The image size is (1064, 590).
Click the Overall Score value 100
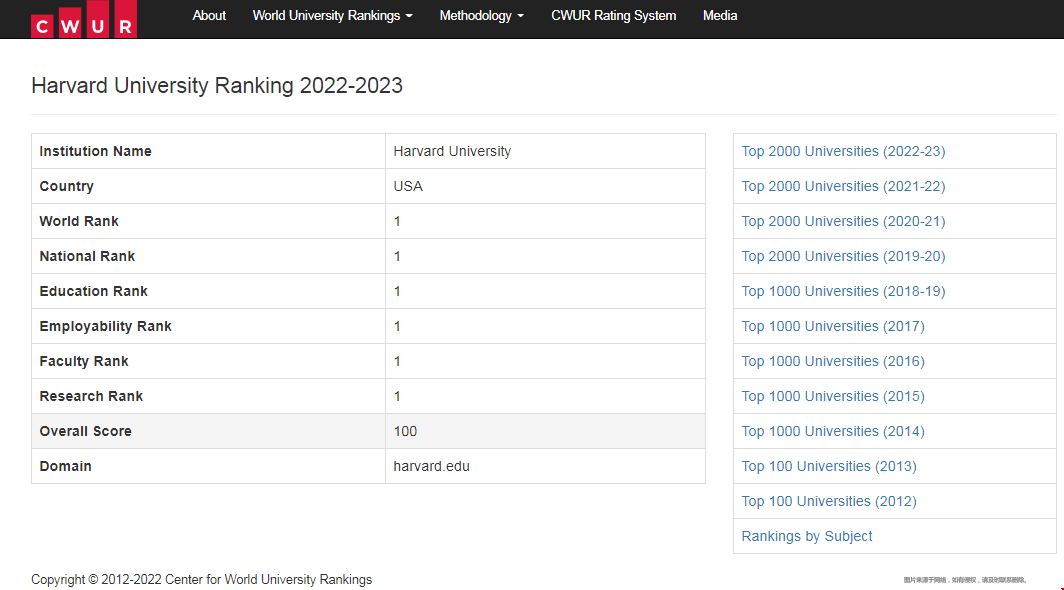click(x=405, y=431)
